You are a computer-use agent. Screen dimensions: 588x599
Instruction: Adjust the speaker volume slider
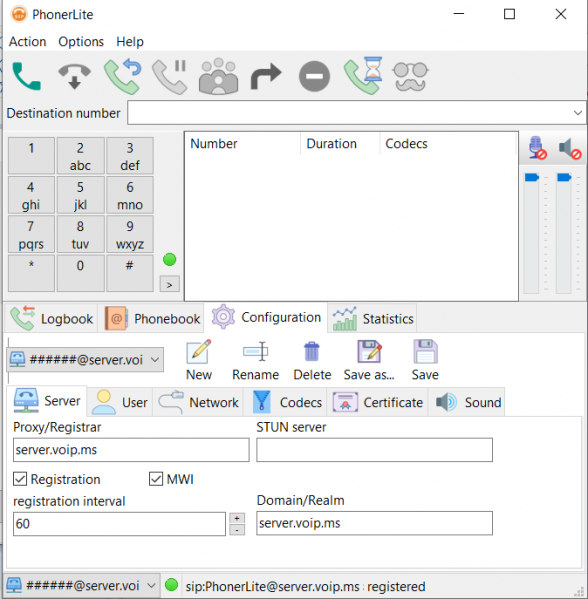coord(564,178)
